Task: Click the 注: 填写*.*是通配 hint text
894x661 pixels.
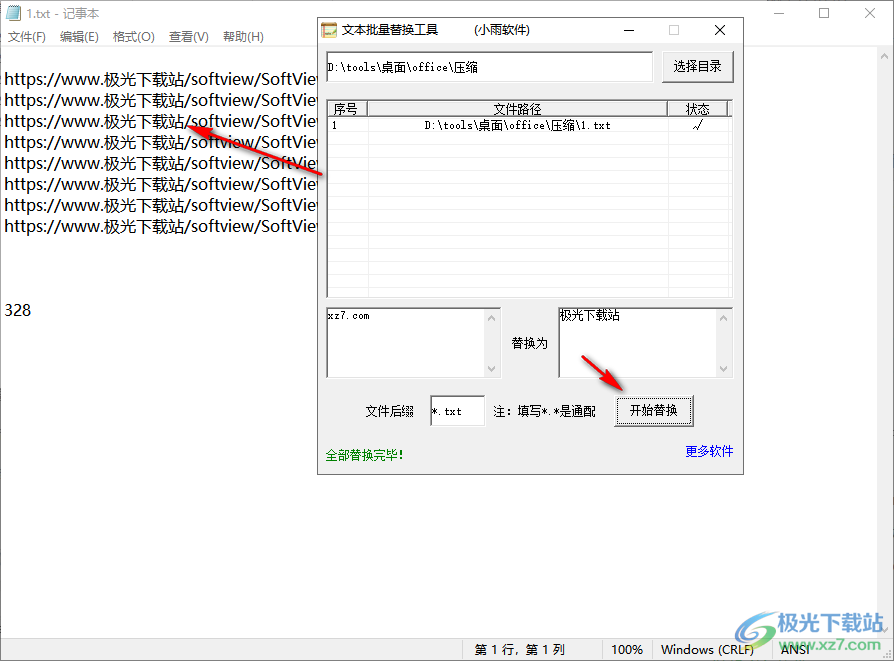Action: (544, 411)
